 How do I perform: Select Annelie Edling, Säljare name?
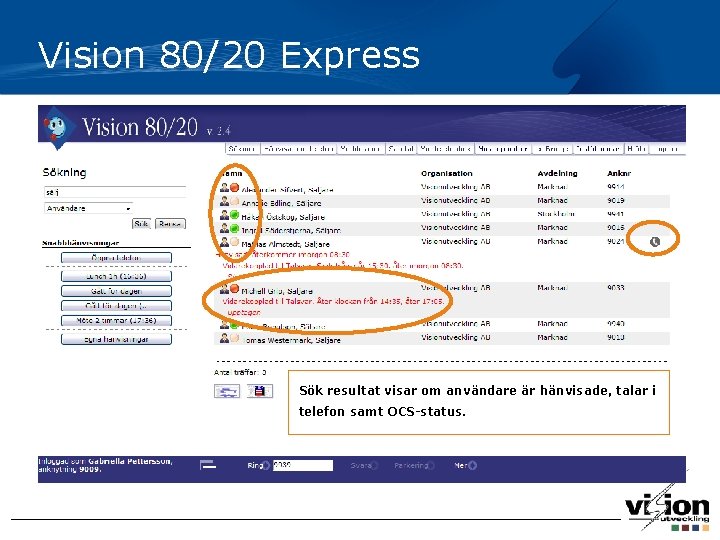pos(281,203)
